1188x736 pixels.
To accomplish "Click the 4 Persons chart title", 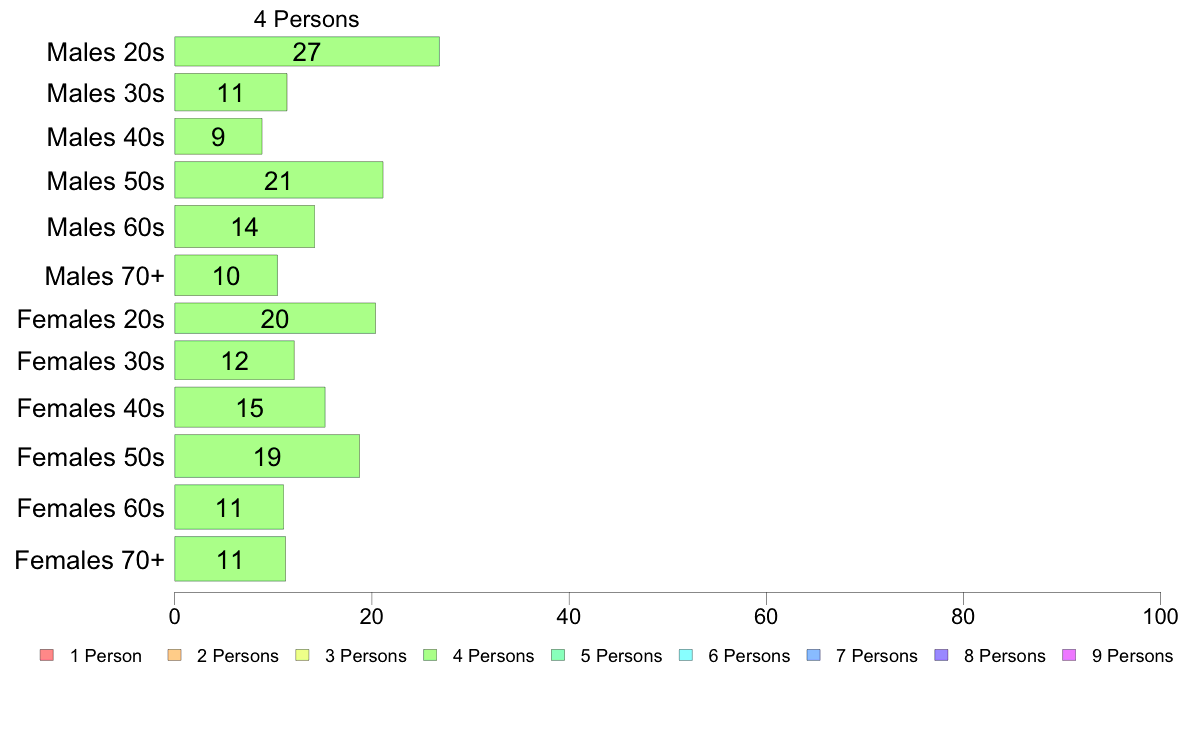I will click(x=306, y=19).
